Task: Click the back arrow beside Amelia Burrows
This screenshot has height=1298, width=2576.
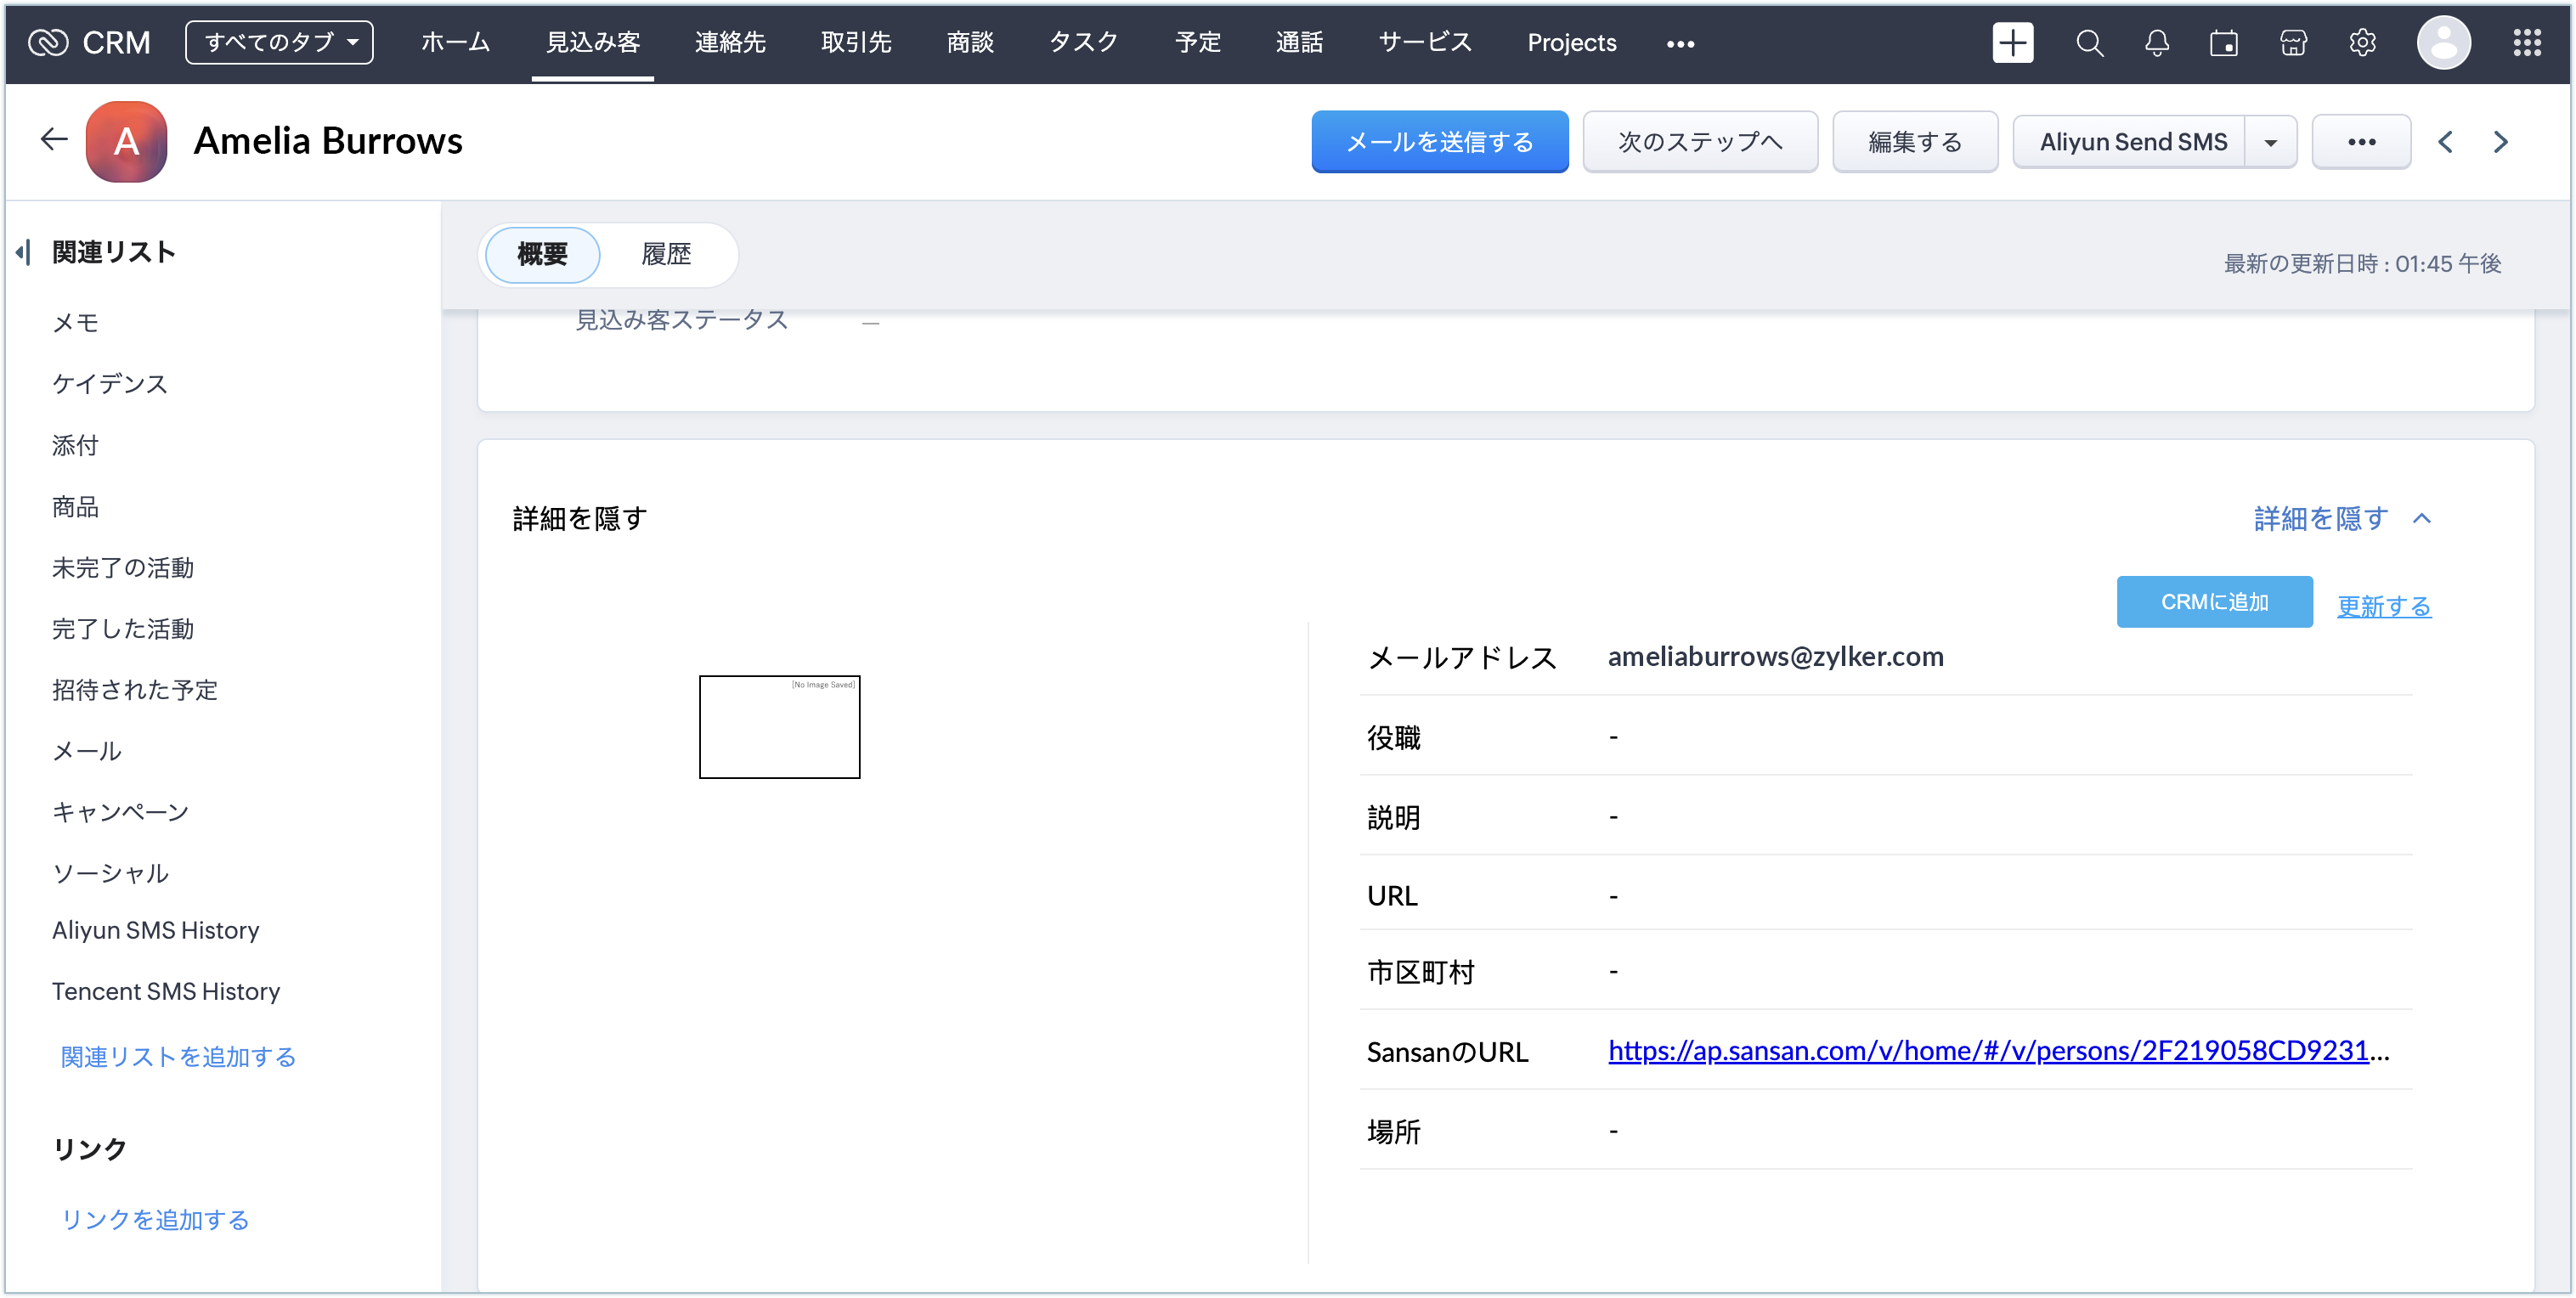Action: tap(54, 140)
